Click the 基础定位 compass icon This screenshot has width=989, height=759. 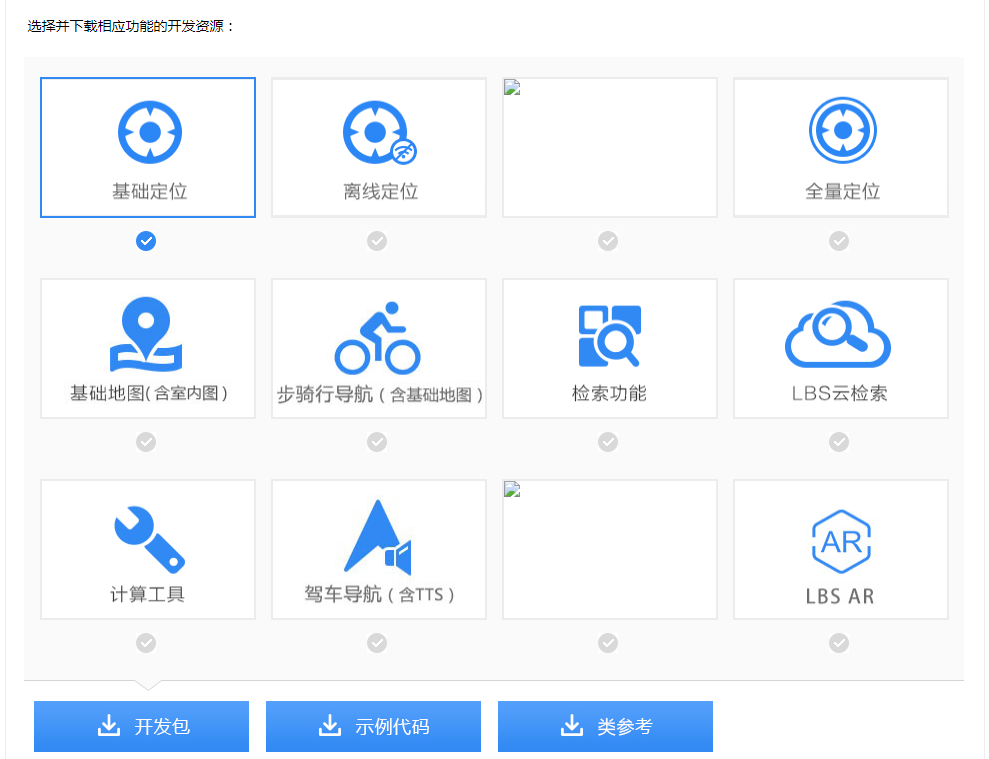click(x=147, y=130)
